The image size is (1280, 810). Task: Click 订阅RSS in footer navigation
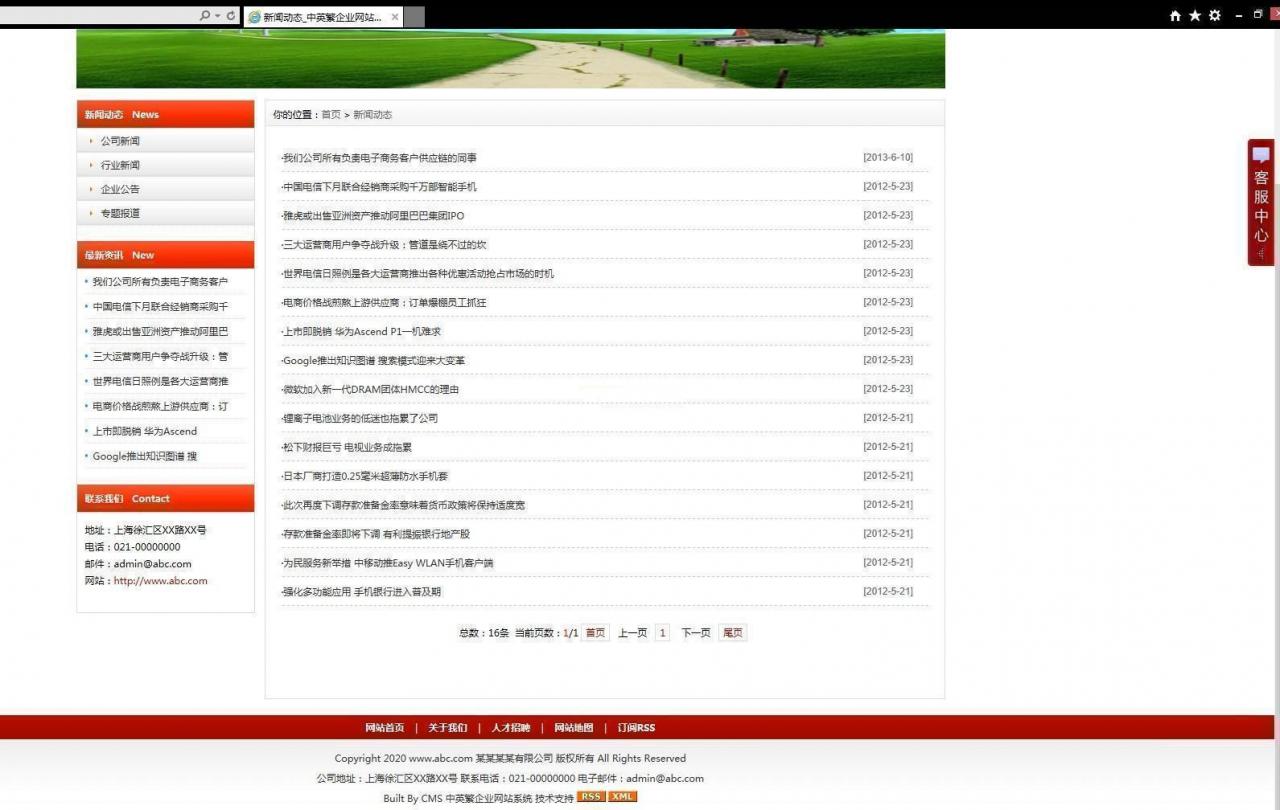tap(636, 728)
